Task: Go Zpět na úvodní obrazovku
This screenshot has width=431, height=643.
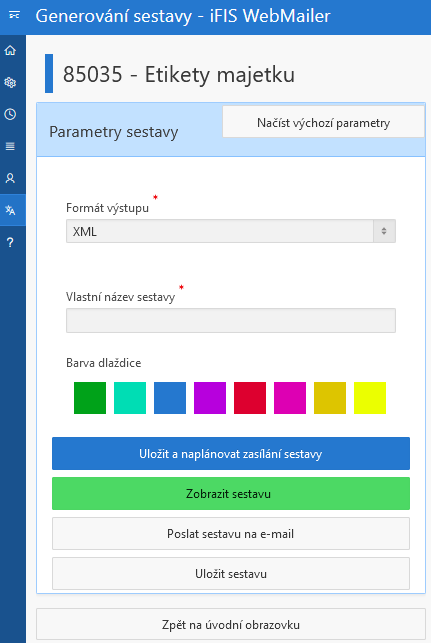Action: point(231,625)
